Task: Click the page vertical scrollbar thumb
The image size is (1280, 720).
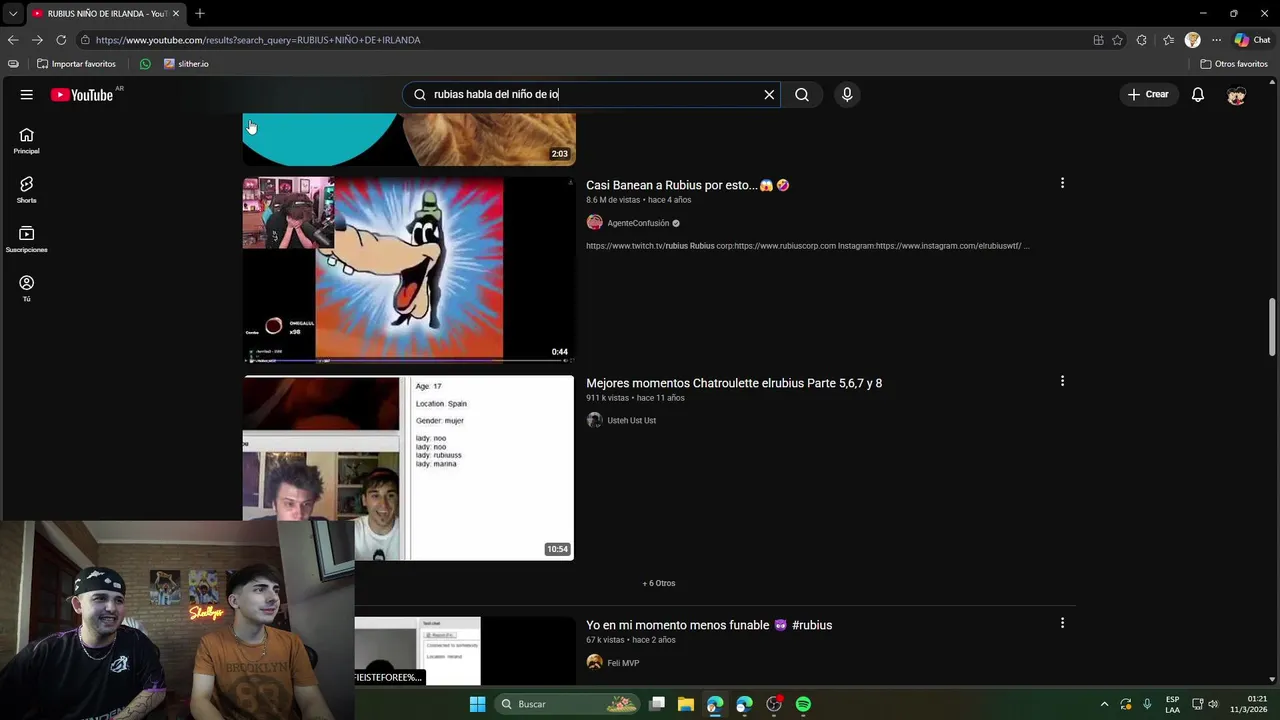Action: pos(1272,326)
